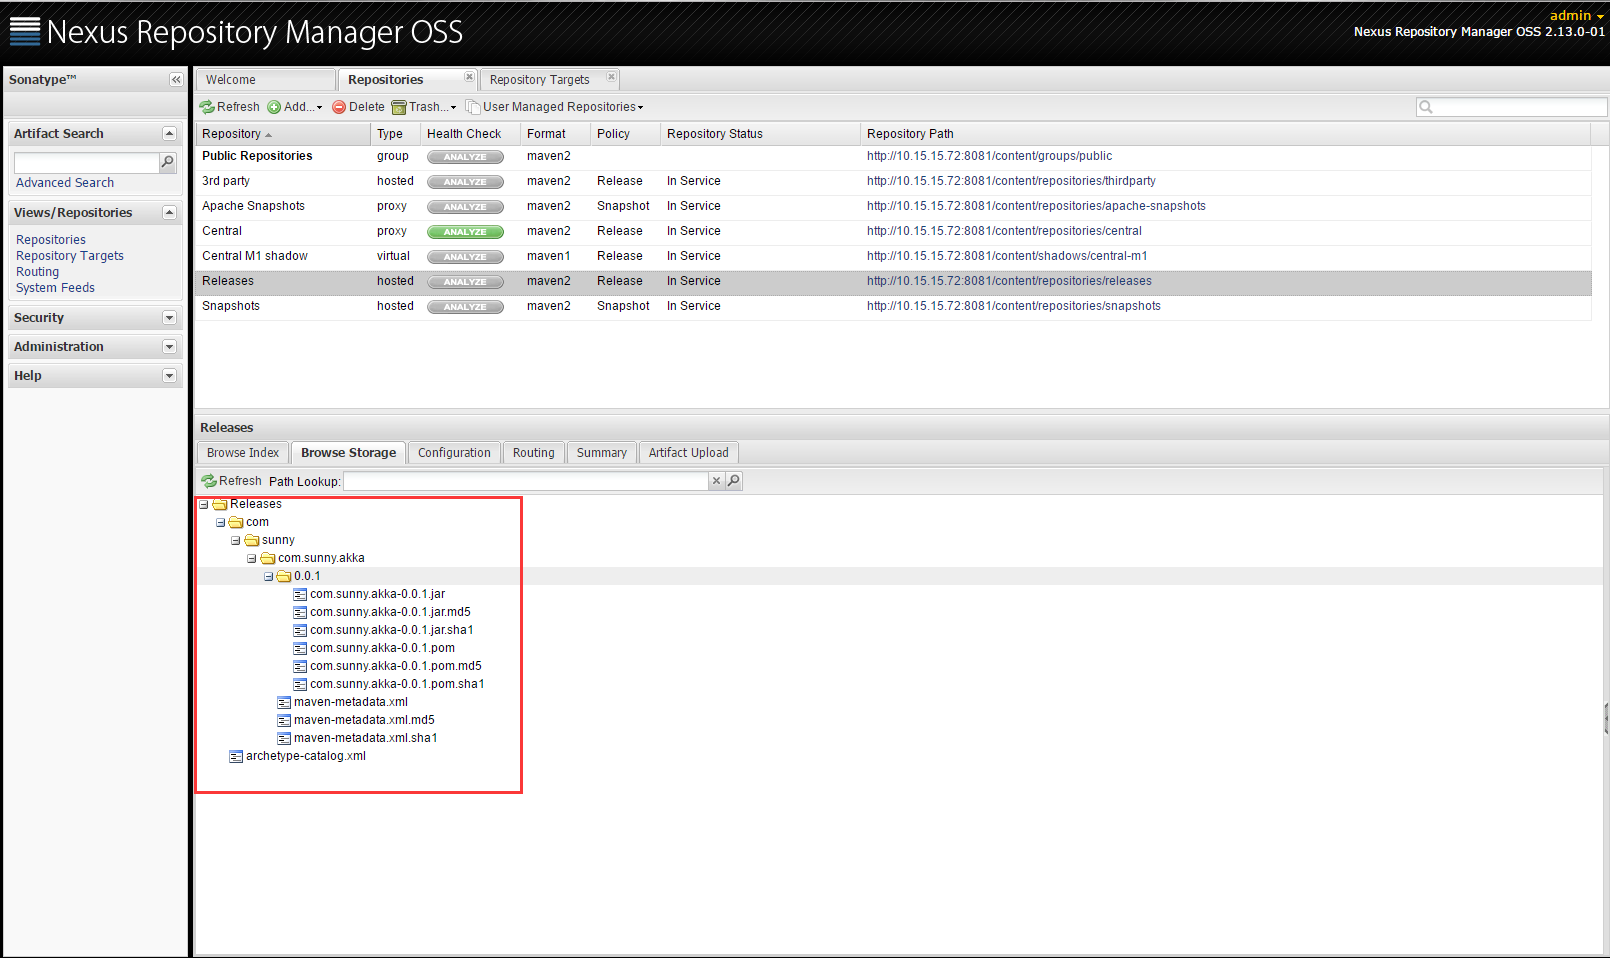This screenshot has height=958, width=1610.
Task: Click green Analyze button for Central
Action: (x=465, y=232)
